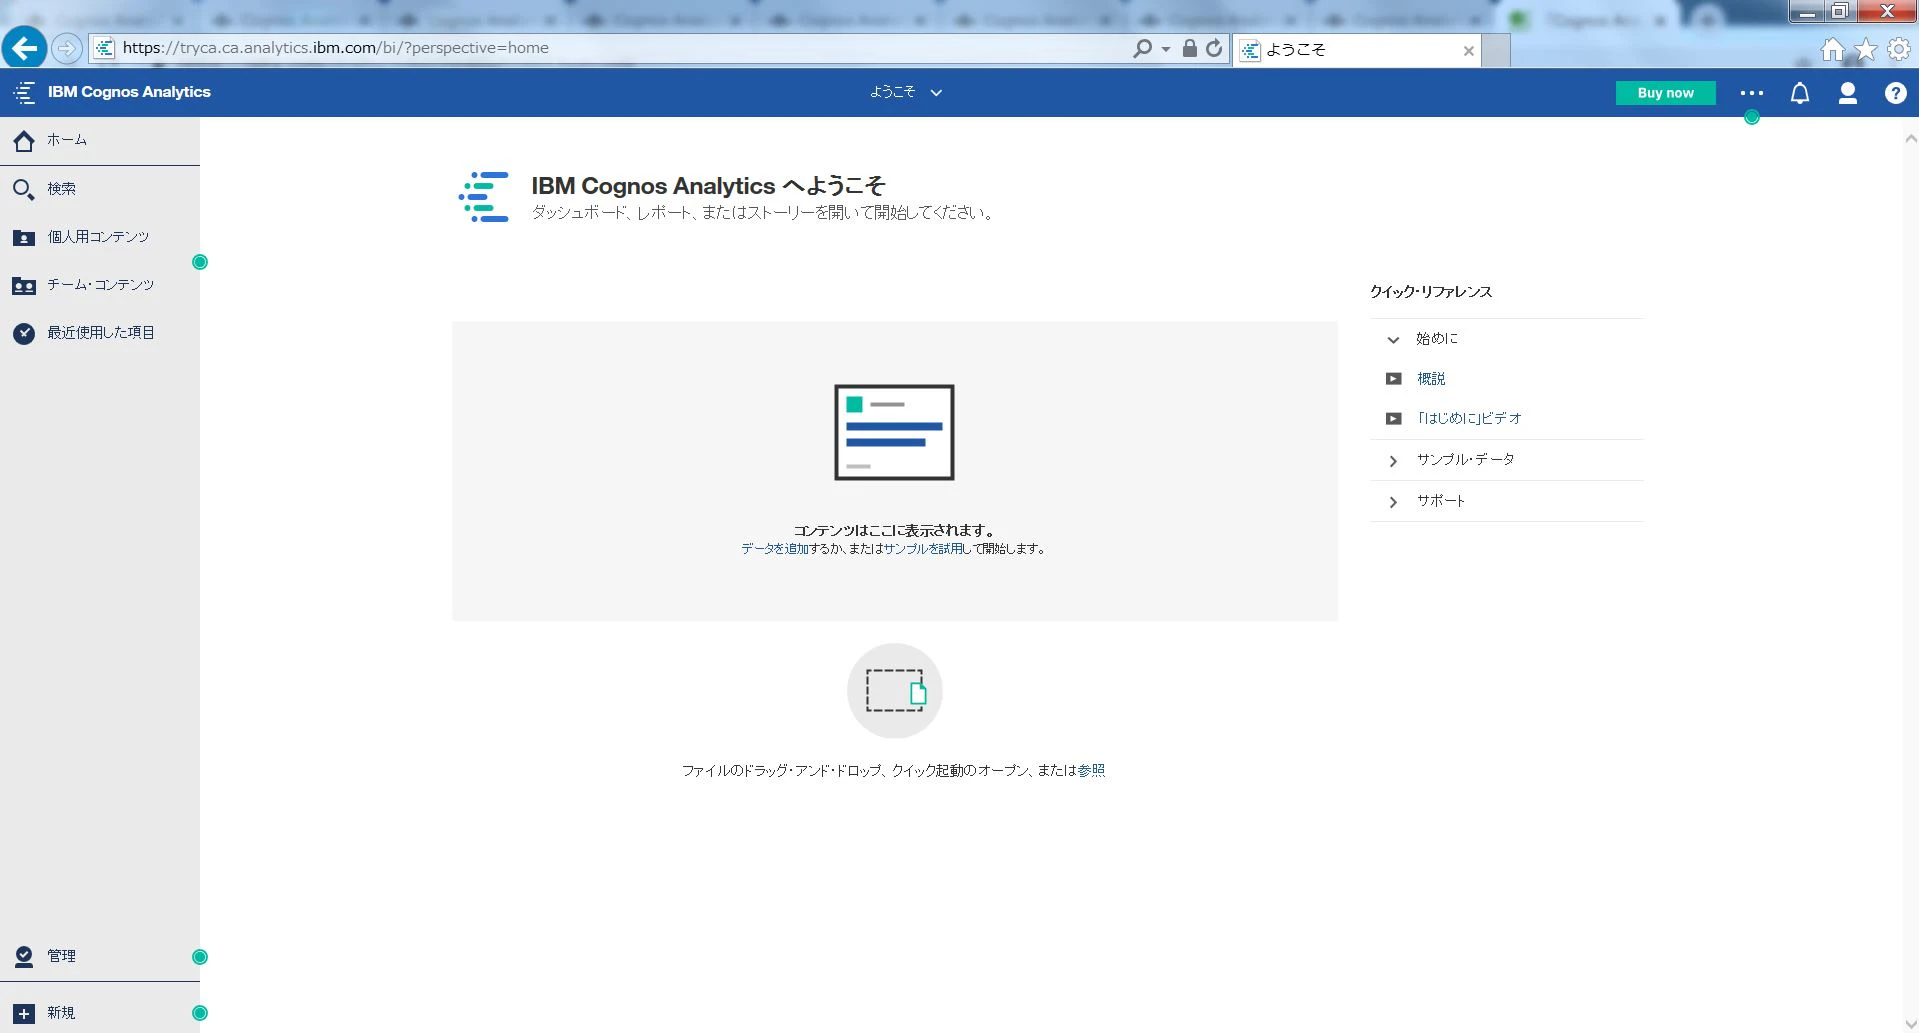Open the help question mark icon
The height and width of the screenshot is (1033, 1919).
pos(1895,93)
